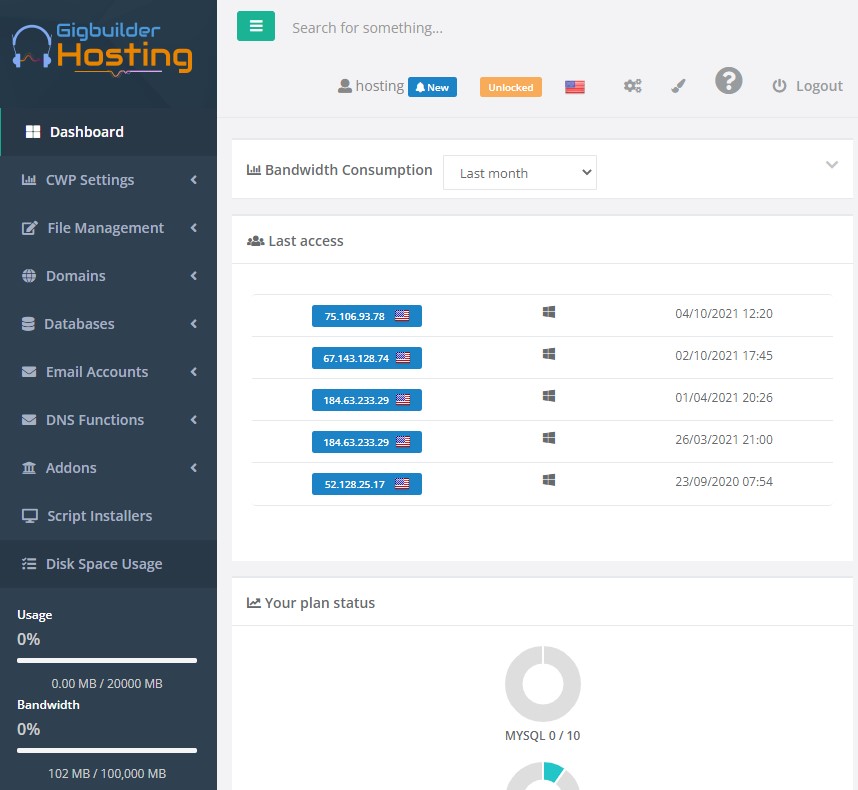Click the disk Usage progress bar

tap(107, 660)
